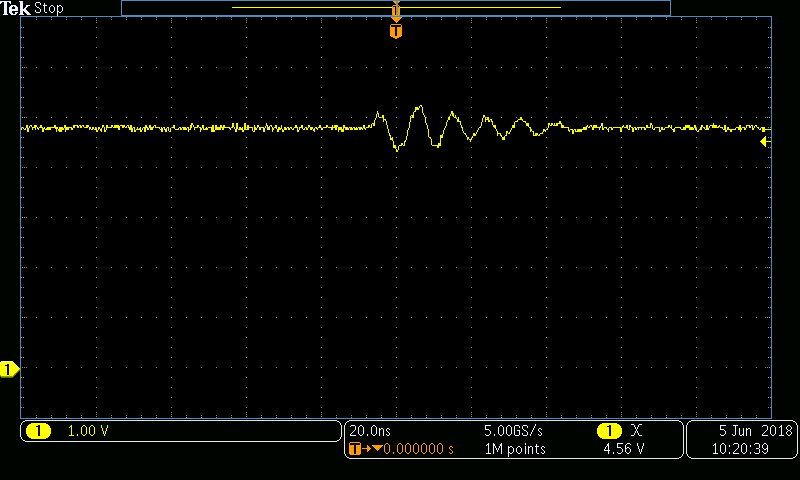
Task: Click the Stop acquisition status
Action: click(48, 8)
